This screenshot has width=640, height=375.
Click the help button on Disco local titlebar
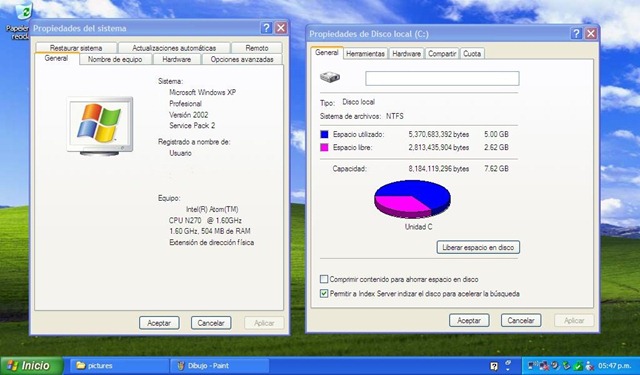pyautogui.click(x=576, y=33)
